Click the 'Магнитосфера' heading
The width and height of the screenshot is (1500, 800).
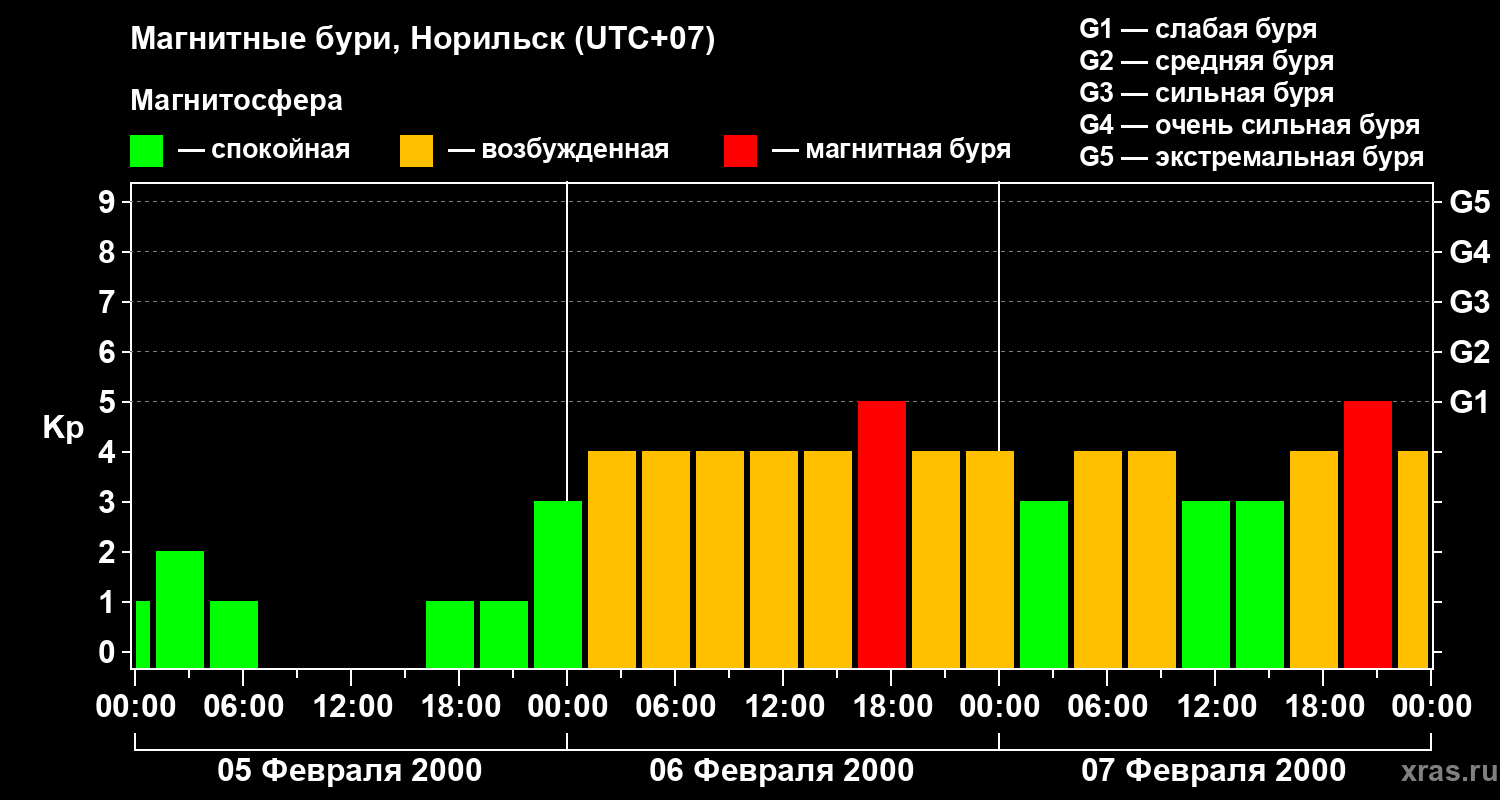click(x=236, y=101)
